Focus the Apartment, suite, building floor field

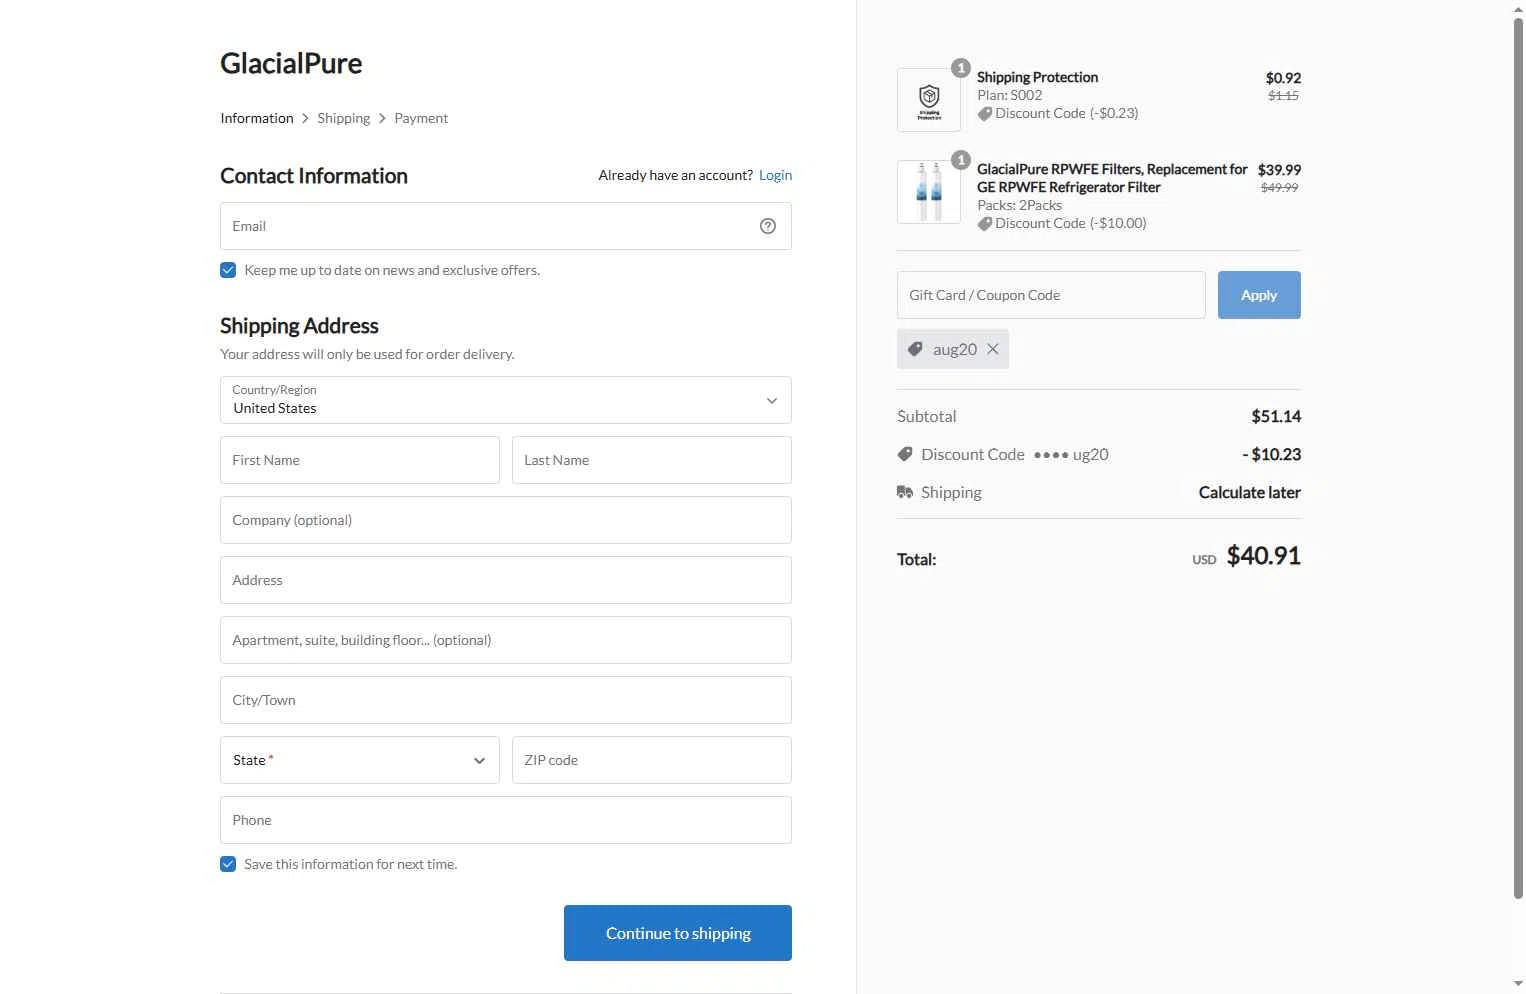click(x=506, y=640)
